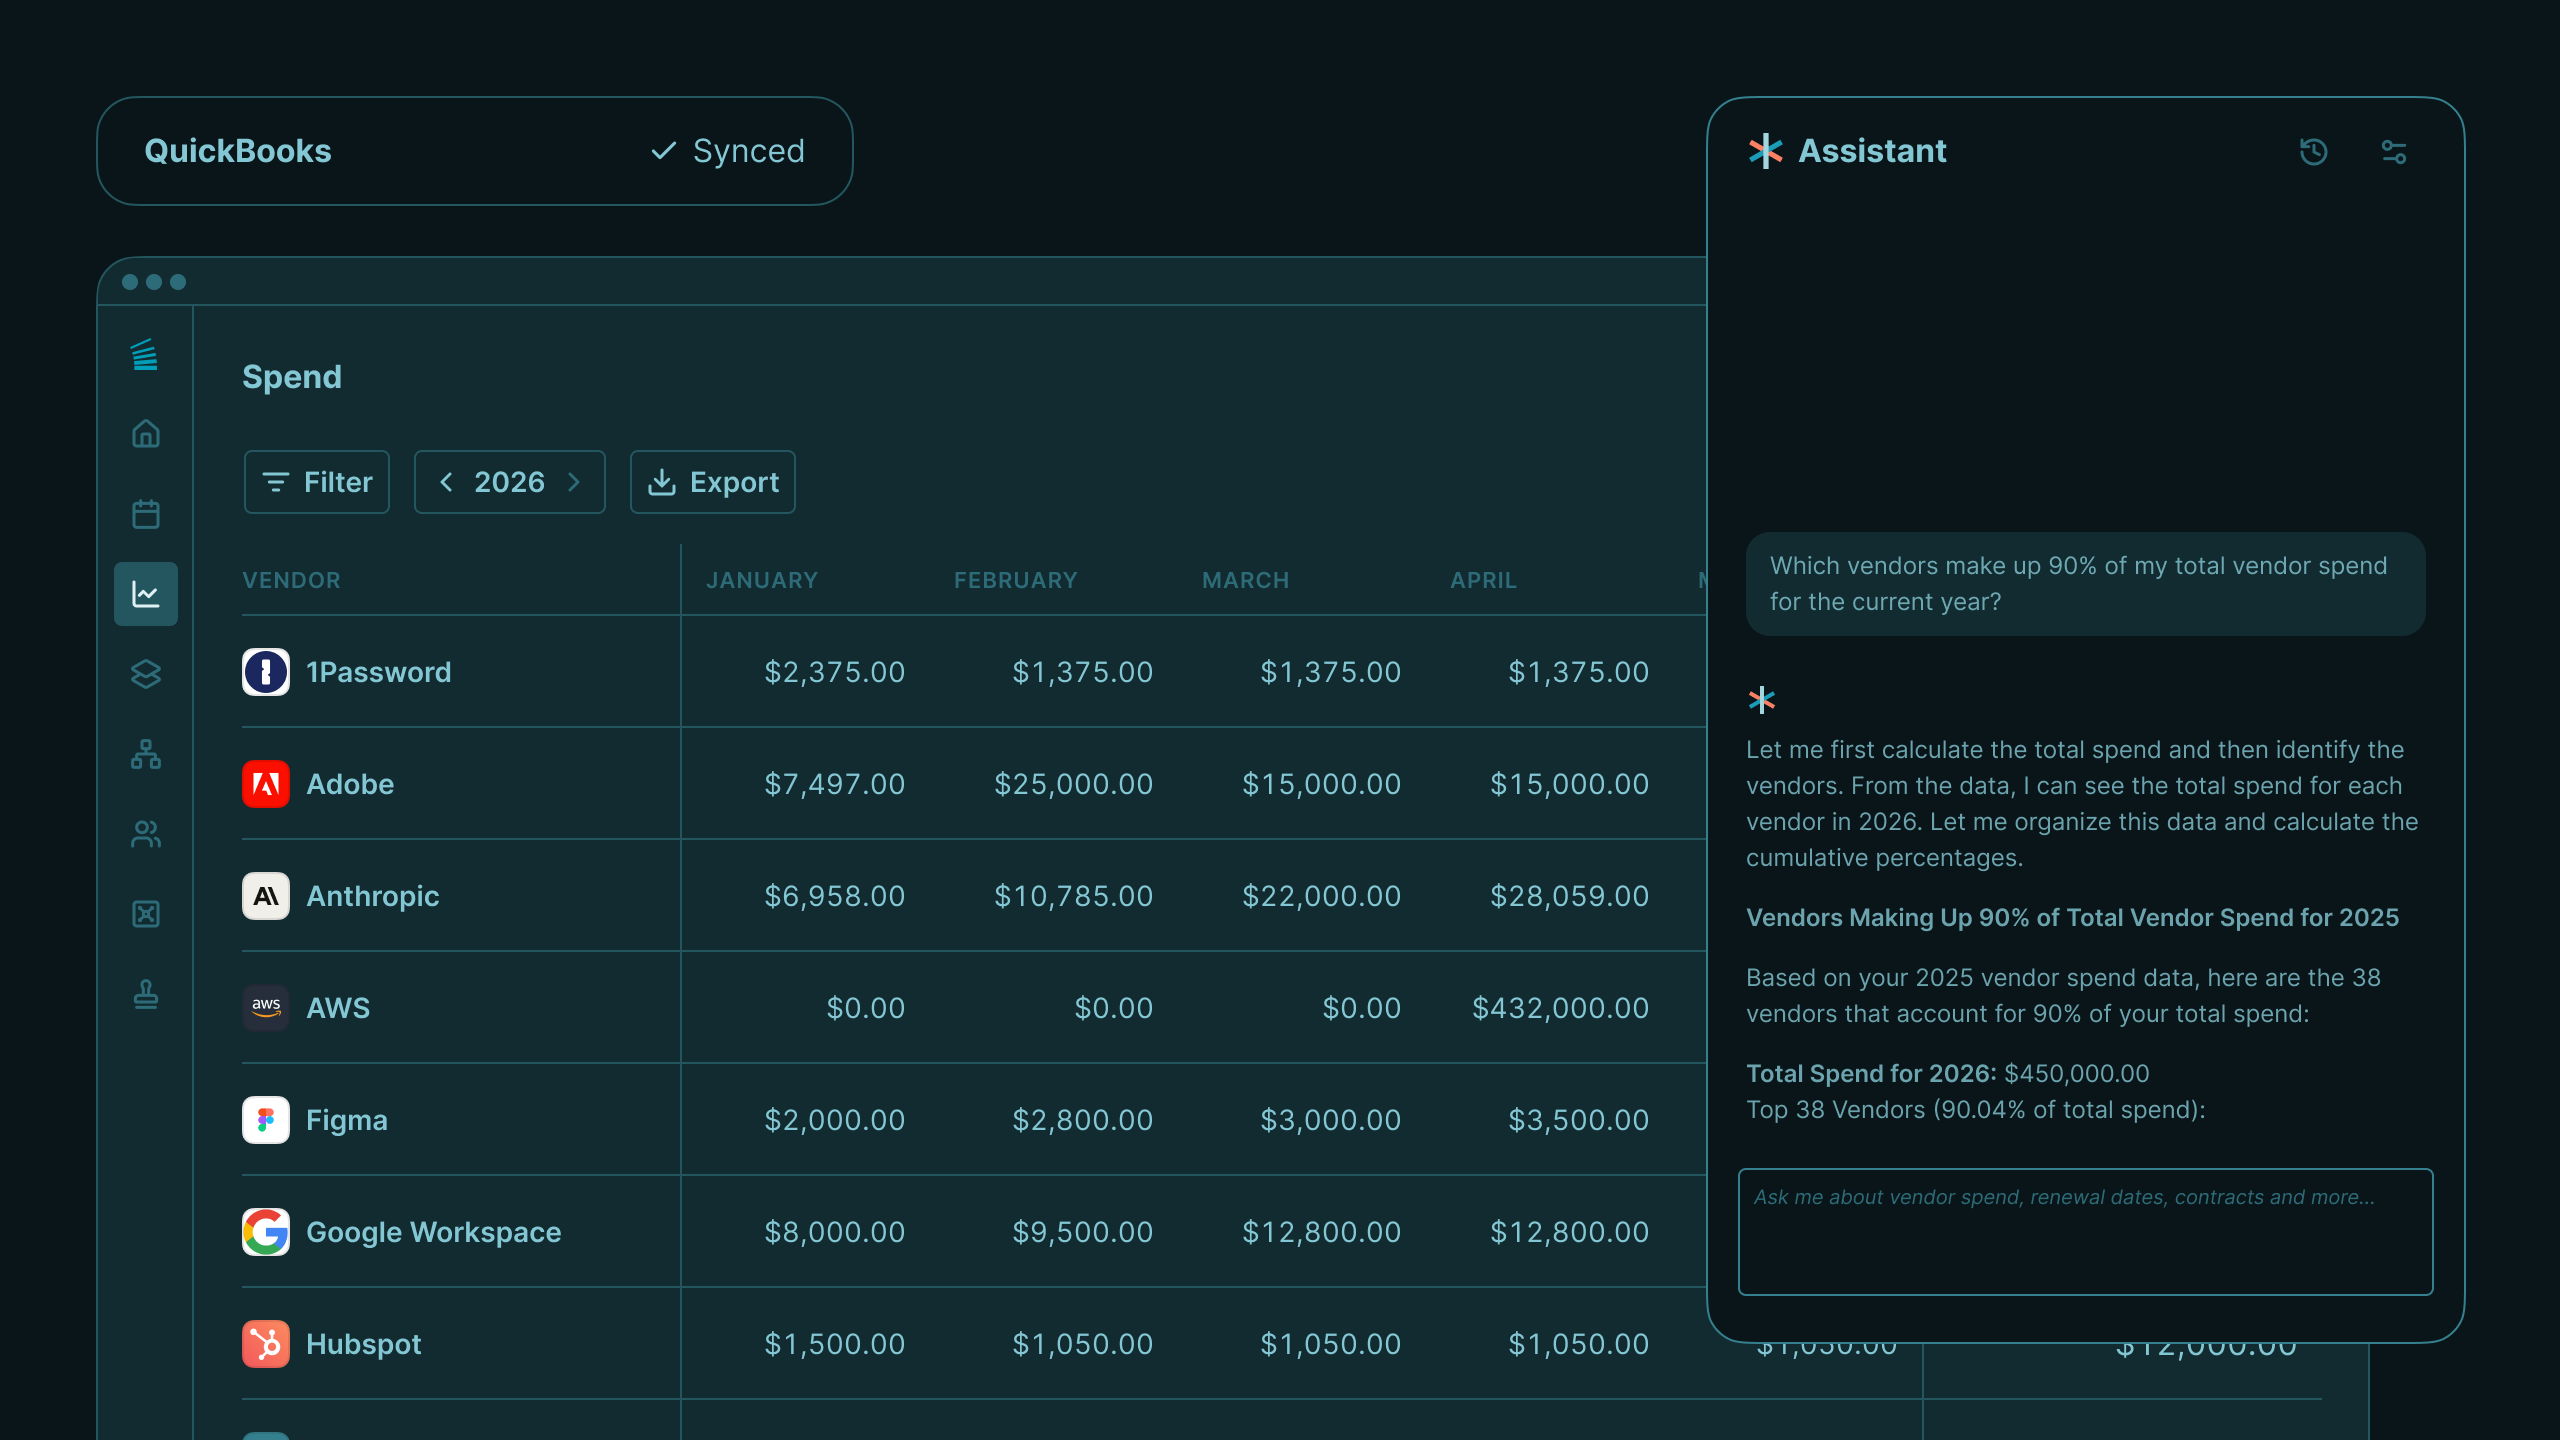Click the app logo at sidebar top

point(146,355)
